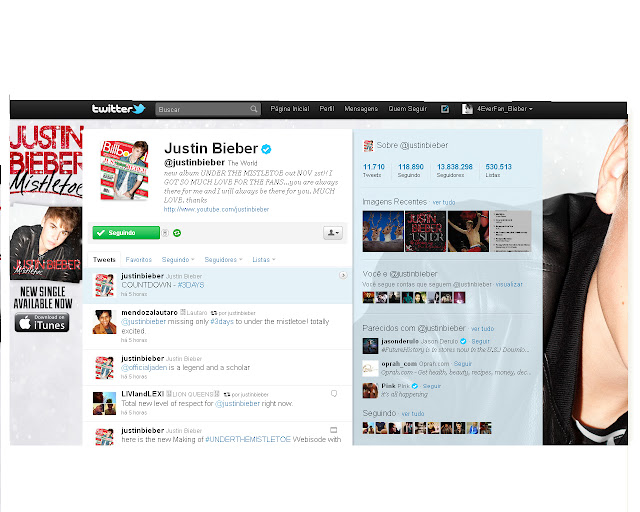
Task: Click oprah_com avatar in similar accounts
Action: 370,368
